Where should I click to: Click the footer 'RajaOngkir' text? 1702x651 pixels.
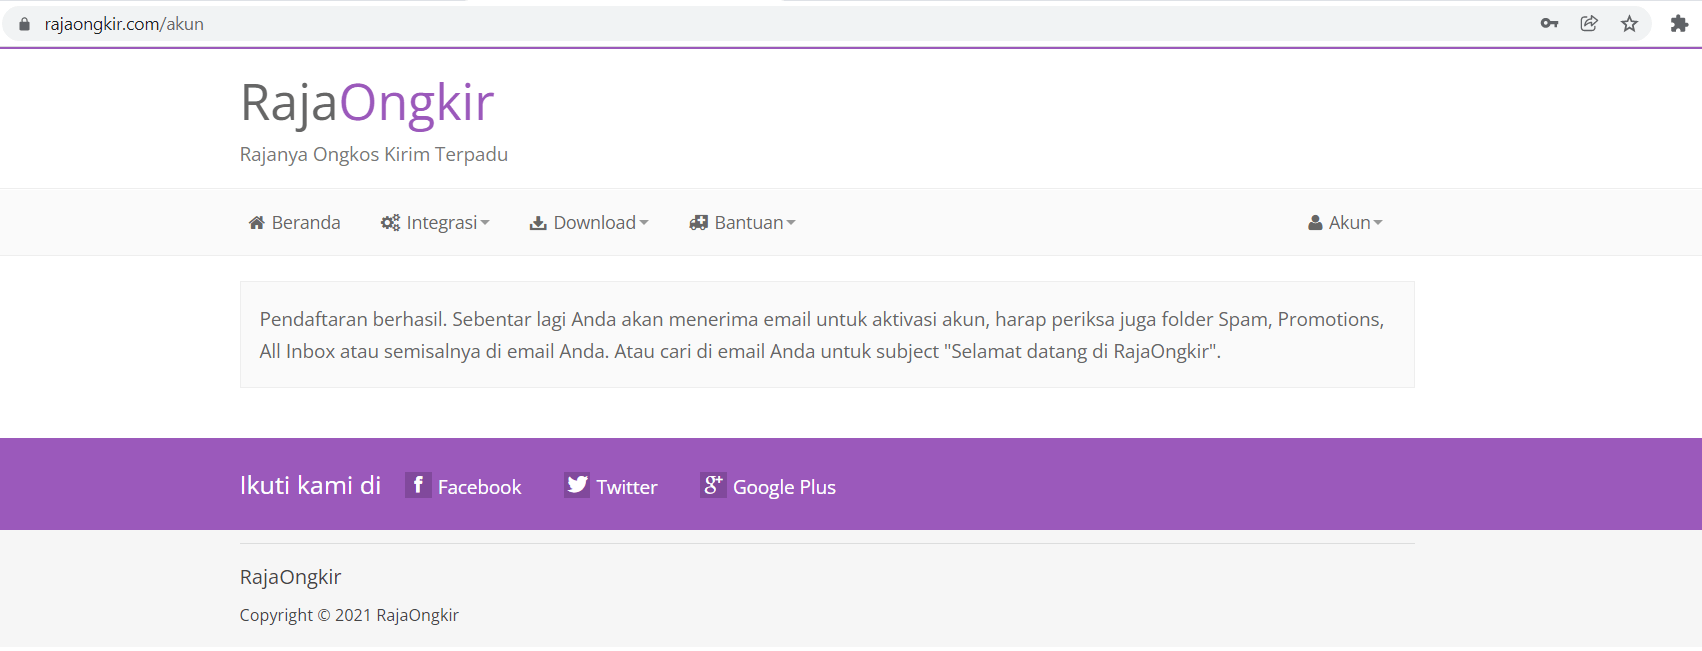point(291,577)
